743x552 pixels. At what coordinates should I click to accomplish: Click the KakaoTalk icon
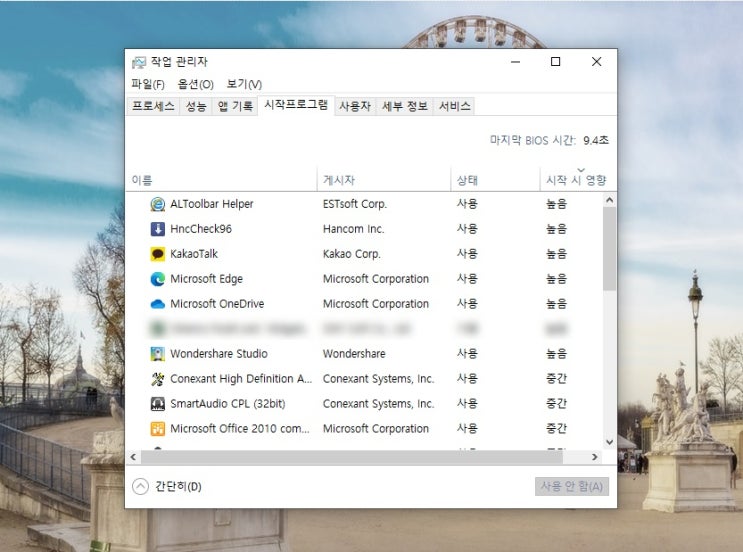tap(157, 254)
